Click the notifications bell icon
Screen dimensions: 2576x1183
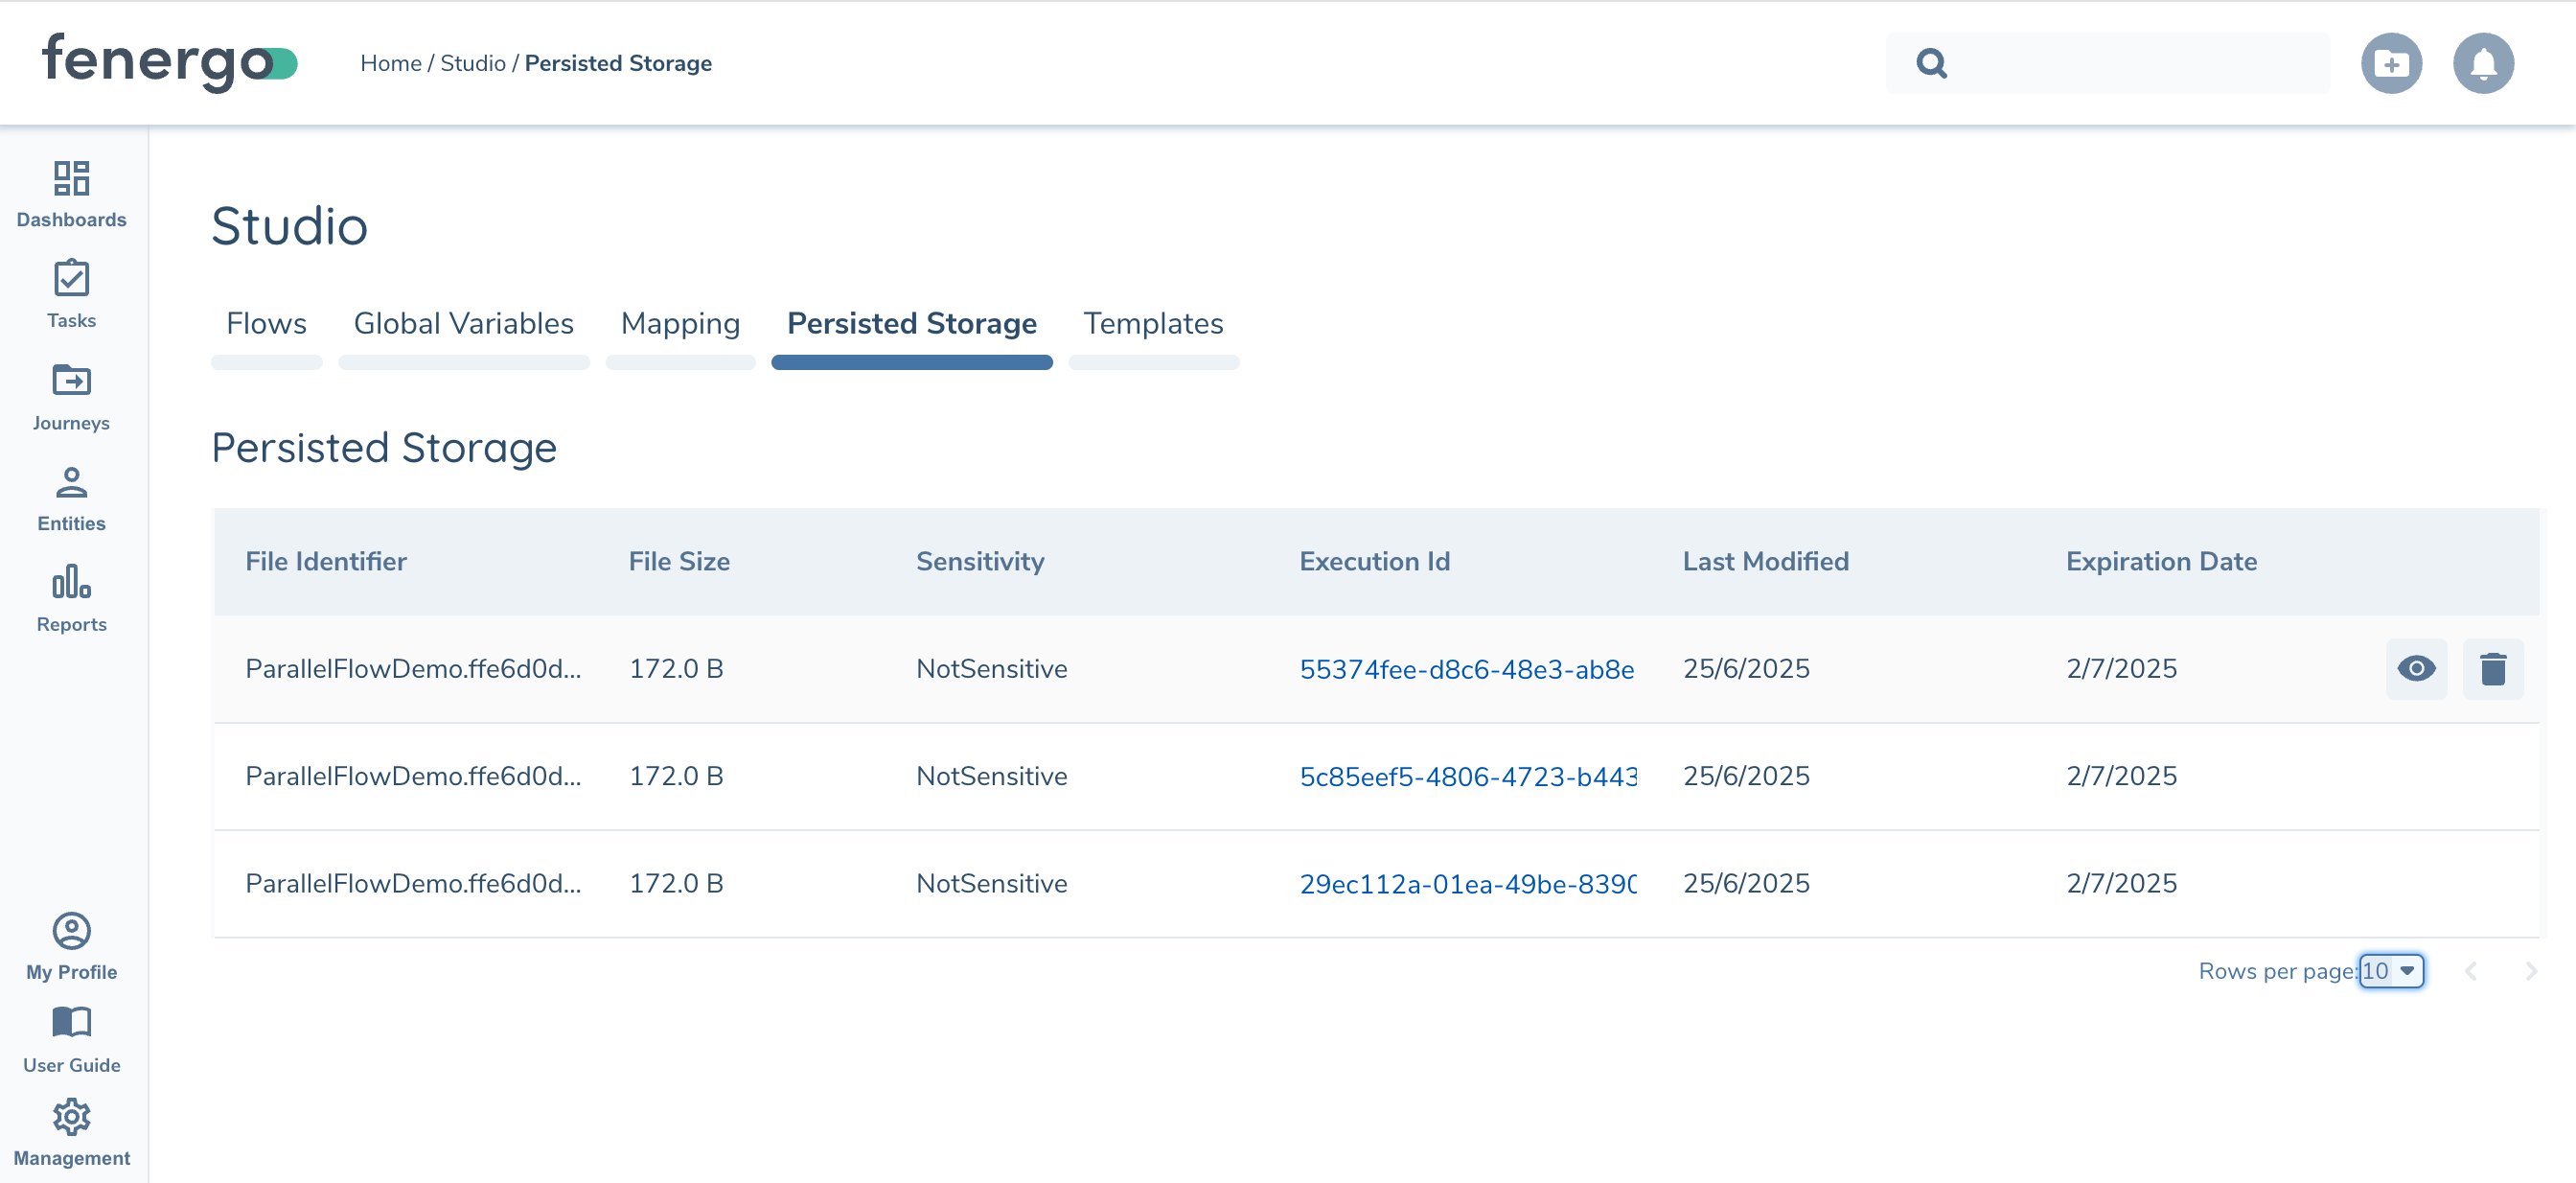2482,63
